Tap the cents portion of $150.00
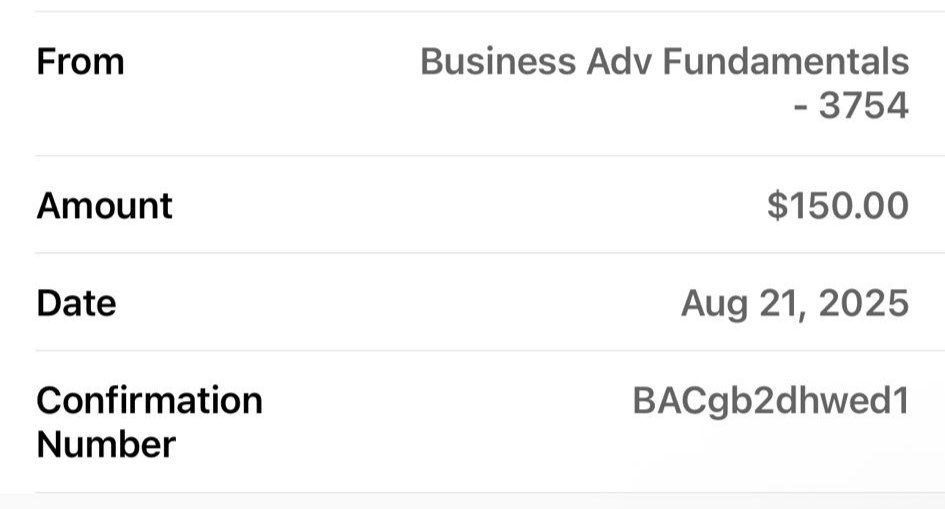Screen dimensions: 945x509 coord(885,206)
